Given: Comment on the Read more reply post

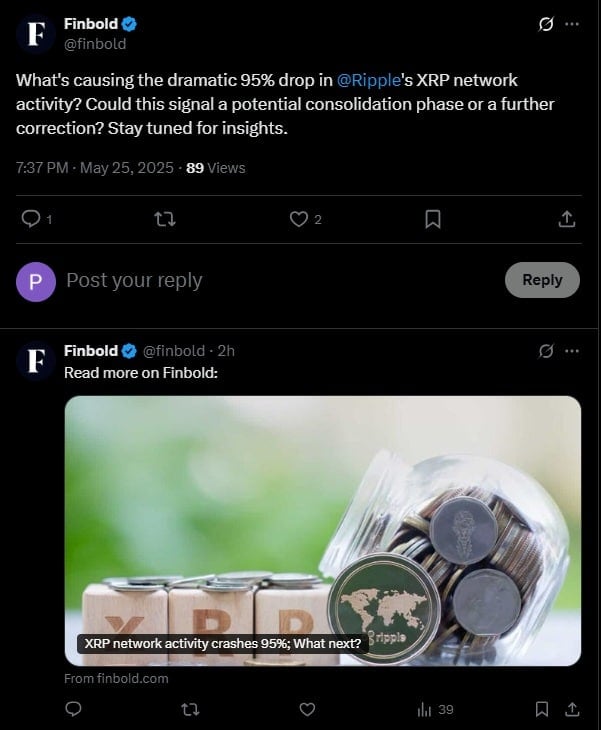Looking at the screenshot, I should (73, 709).
